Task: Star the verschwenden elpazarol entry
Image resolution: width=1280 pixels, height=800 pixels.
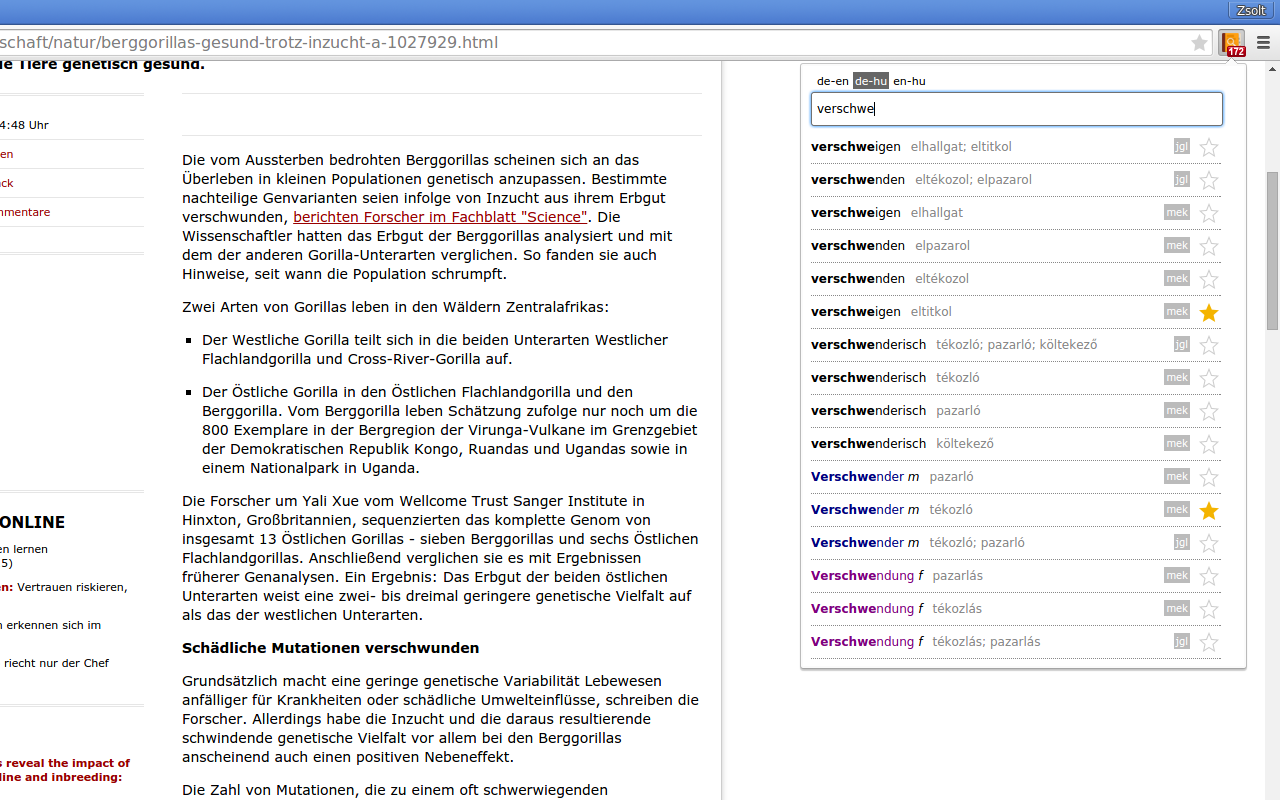Action: coord(1209,246)
